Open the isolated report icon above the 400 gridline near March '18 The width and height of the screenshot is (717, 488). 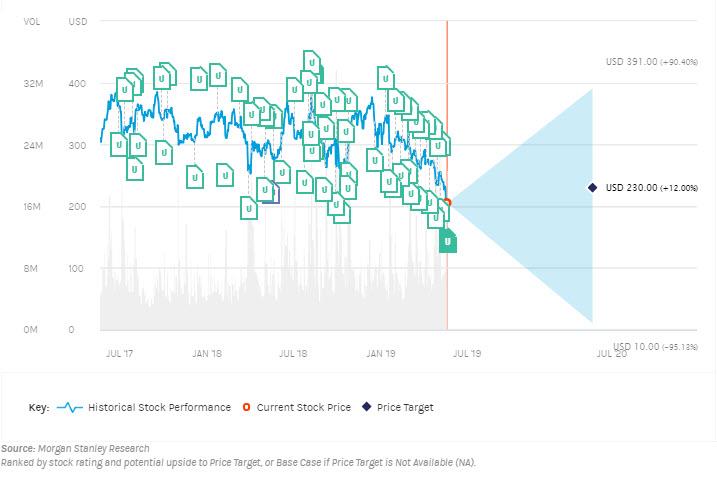click(218, 75)
